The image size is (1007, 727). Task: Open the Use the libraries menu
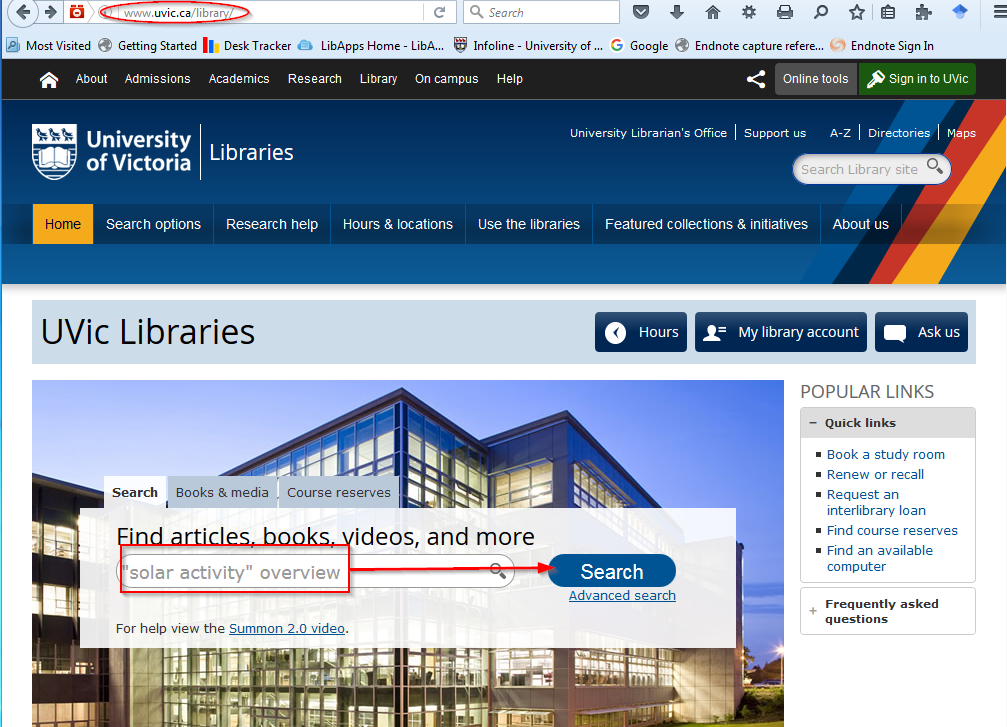click(529, 224)
